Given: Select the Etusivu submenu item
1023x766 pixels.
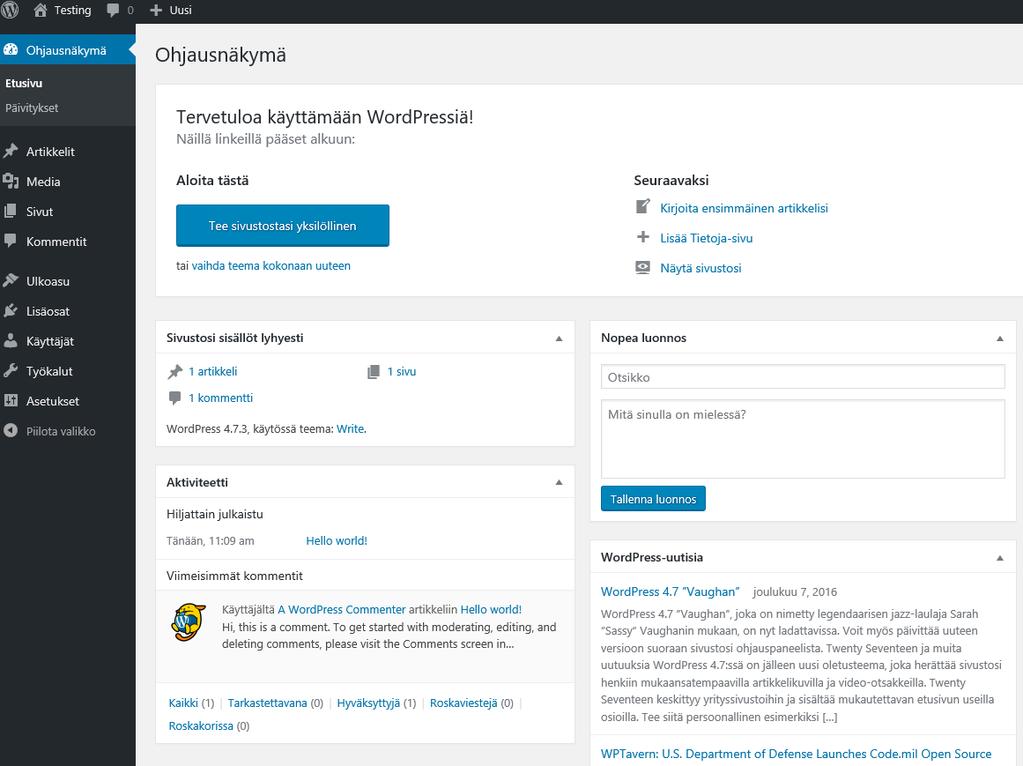Looking at the screenshot, I should [23, 84].
